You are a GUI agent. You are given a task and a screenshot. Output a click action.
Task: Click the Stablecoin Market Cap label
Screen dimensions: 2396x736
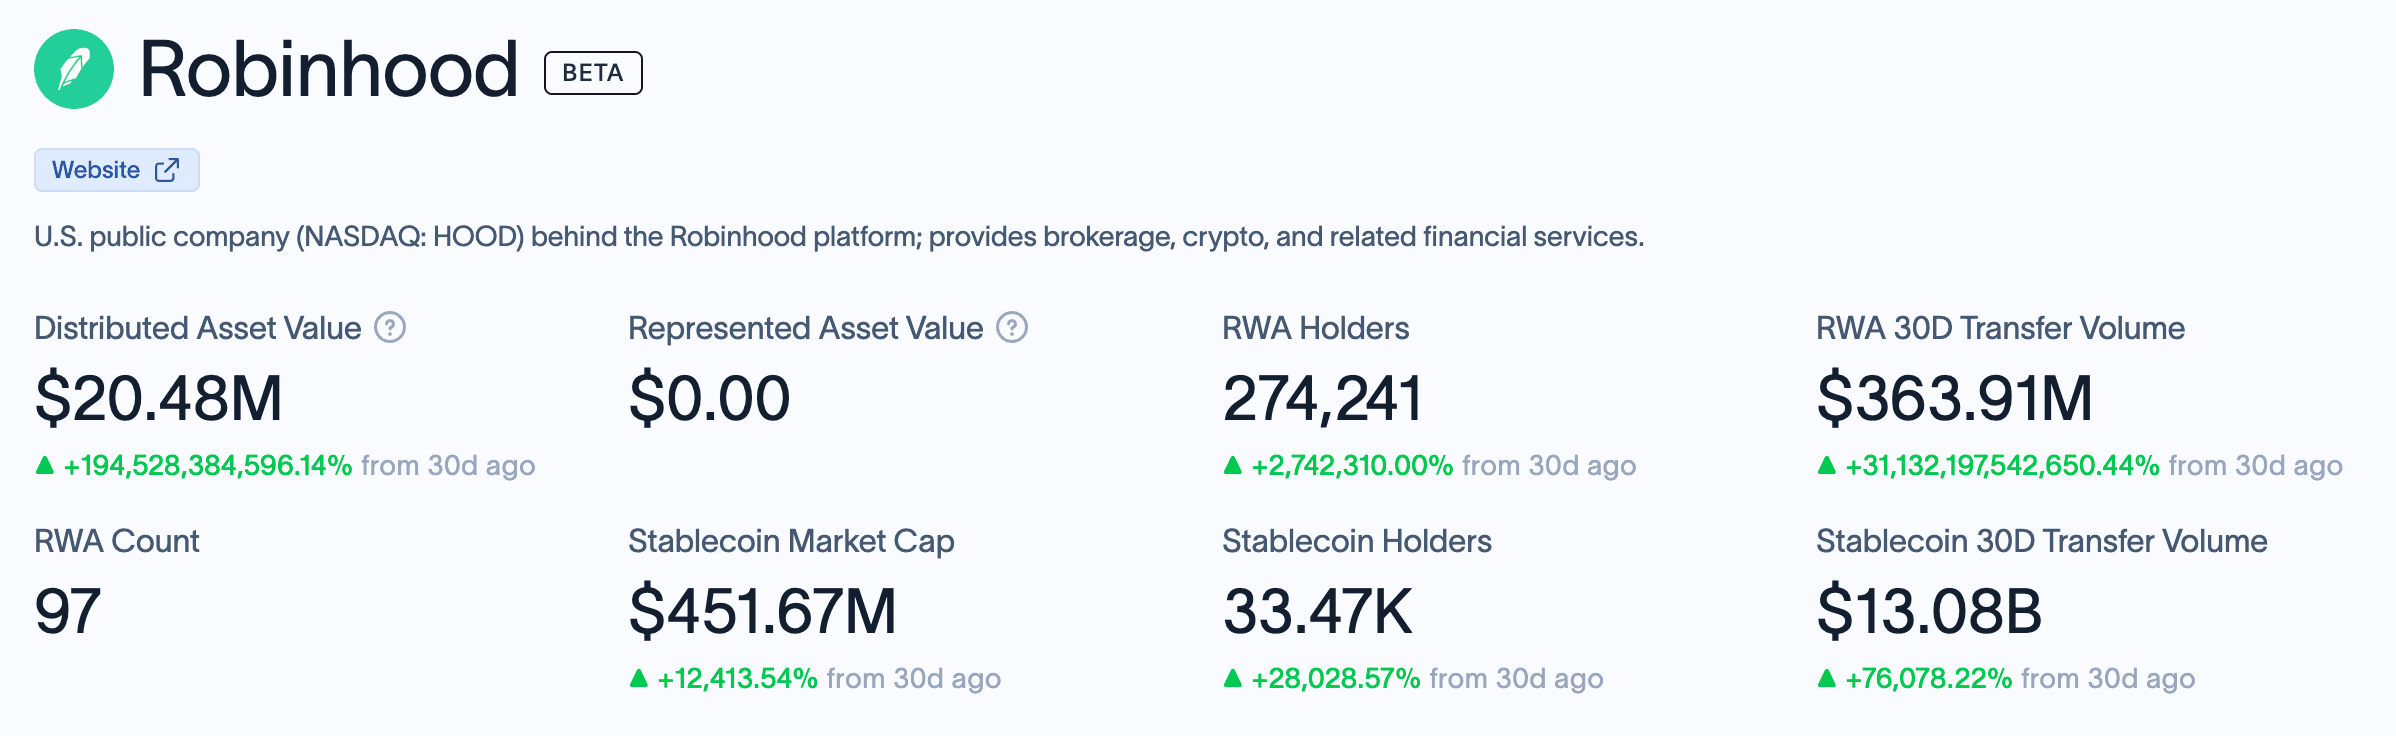pos(791,541)
